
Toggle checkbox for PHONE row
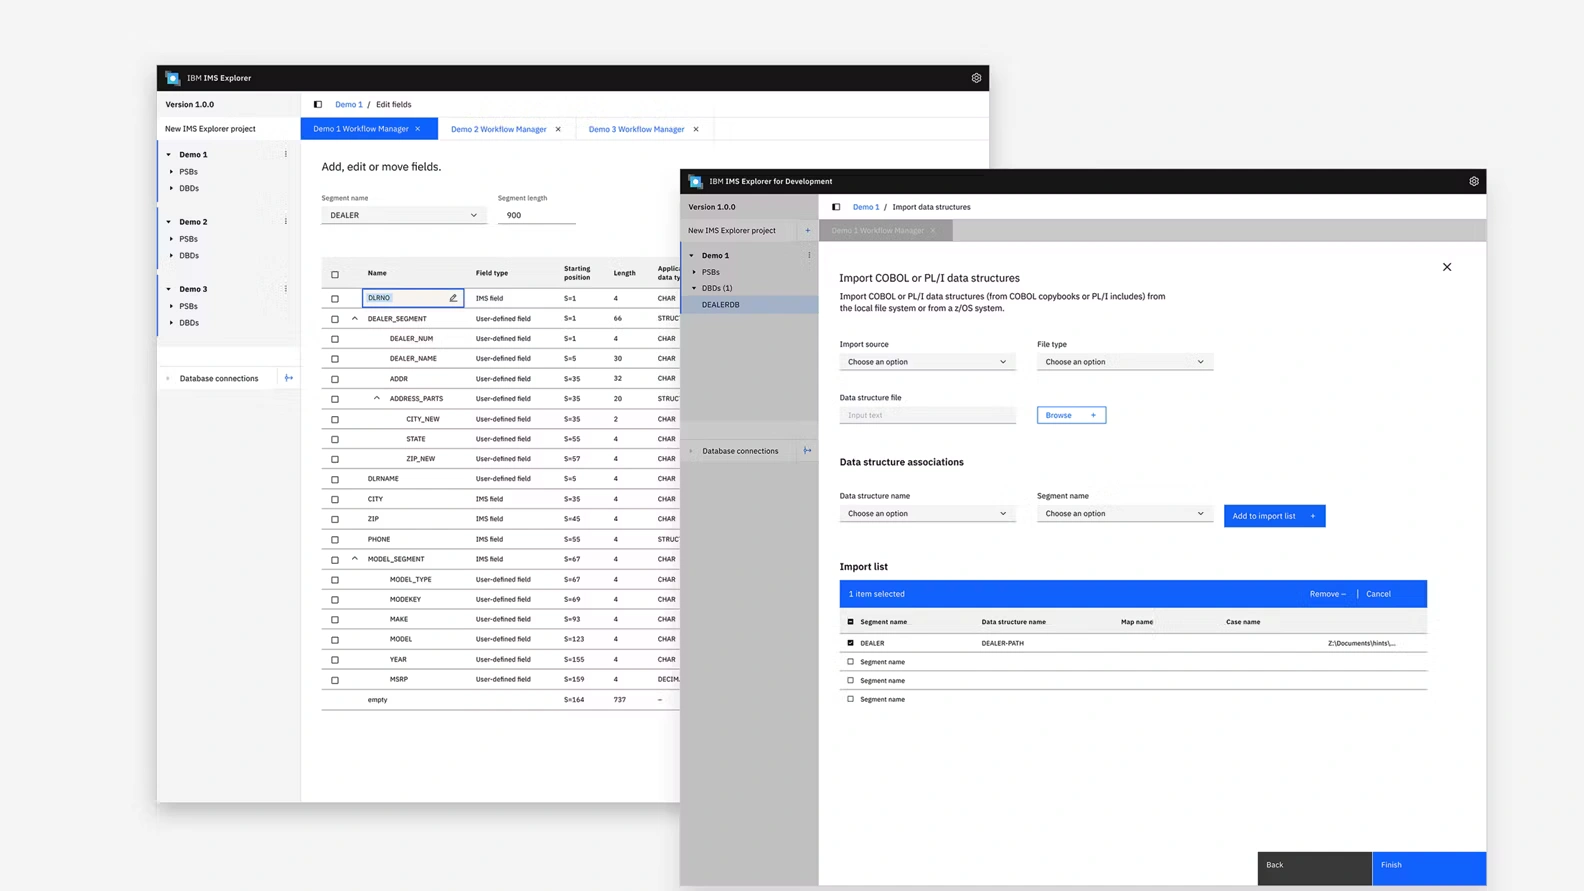coord(335,539)
